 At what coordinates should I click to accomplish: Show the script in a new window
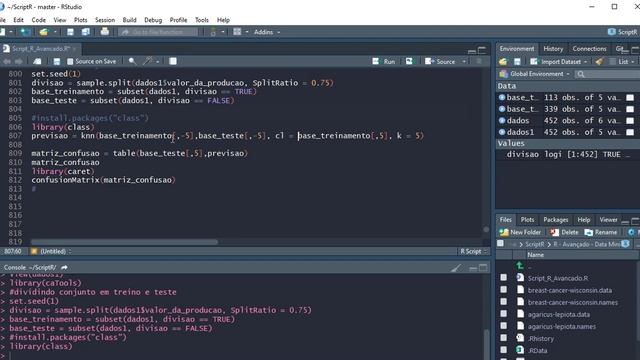[37, 61]
